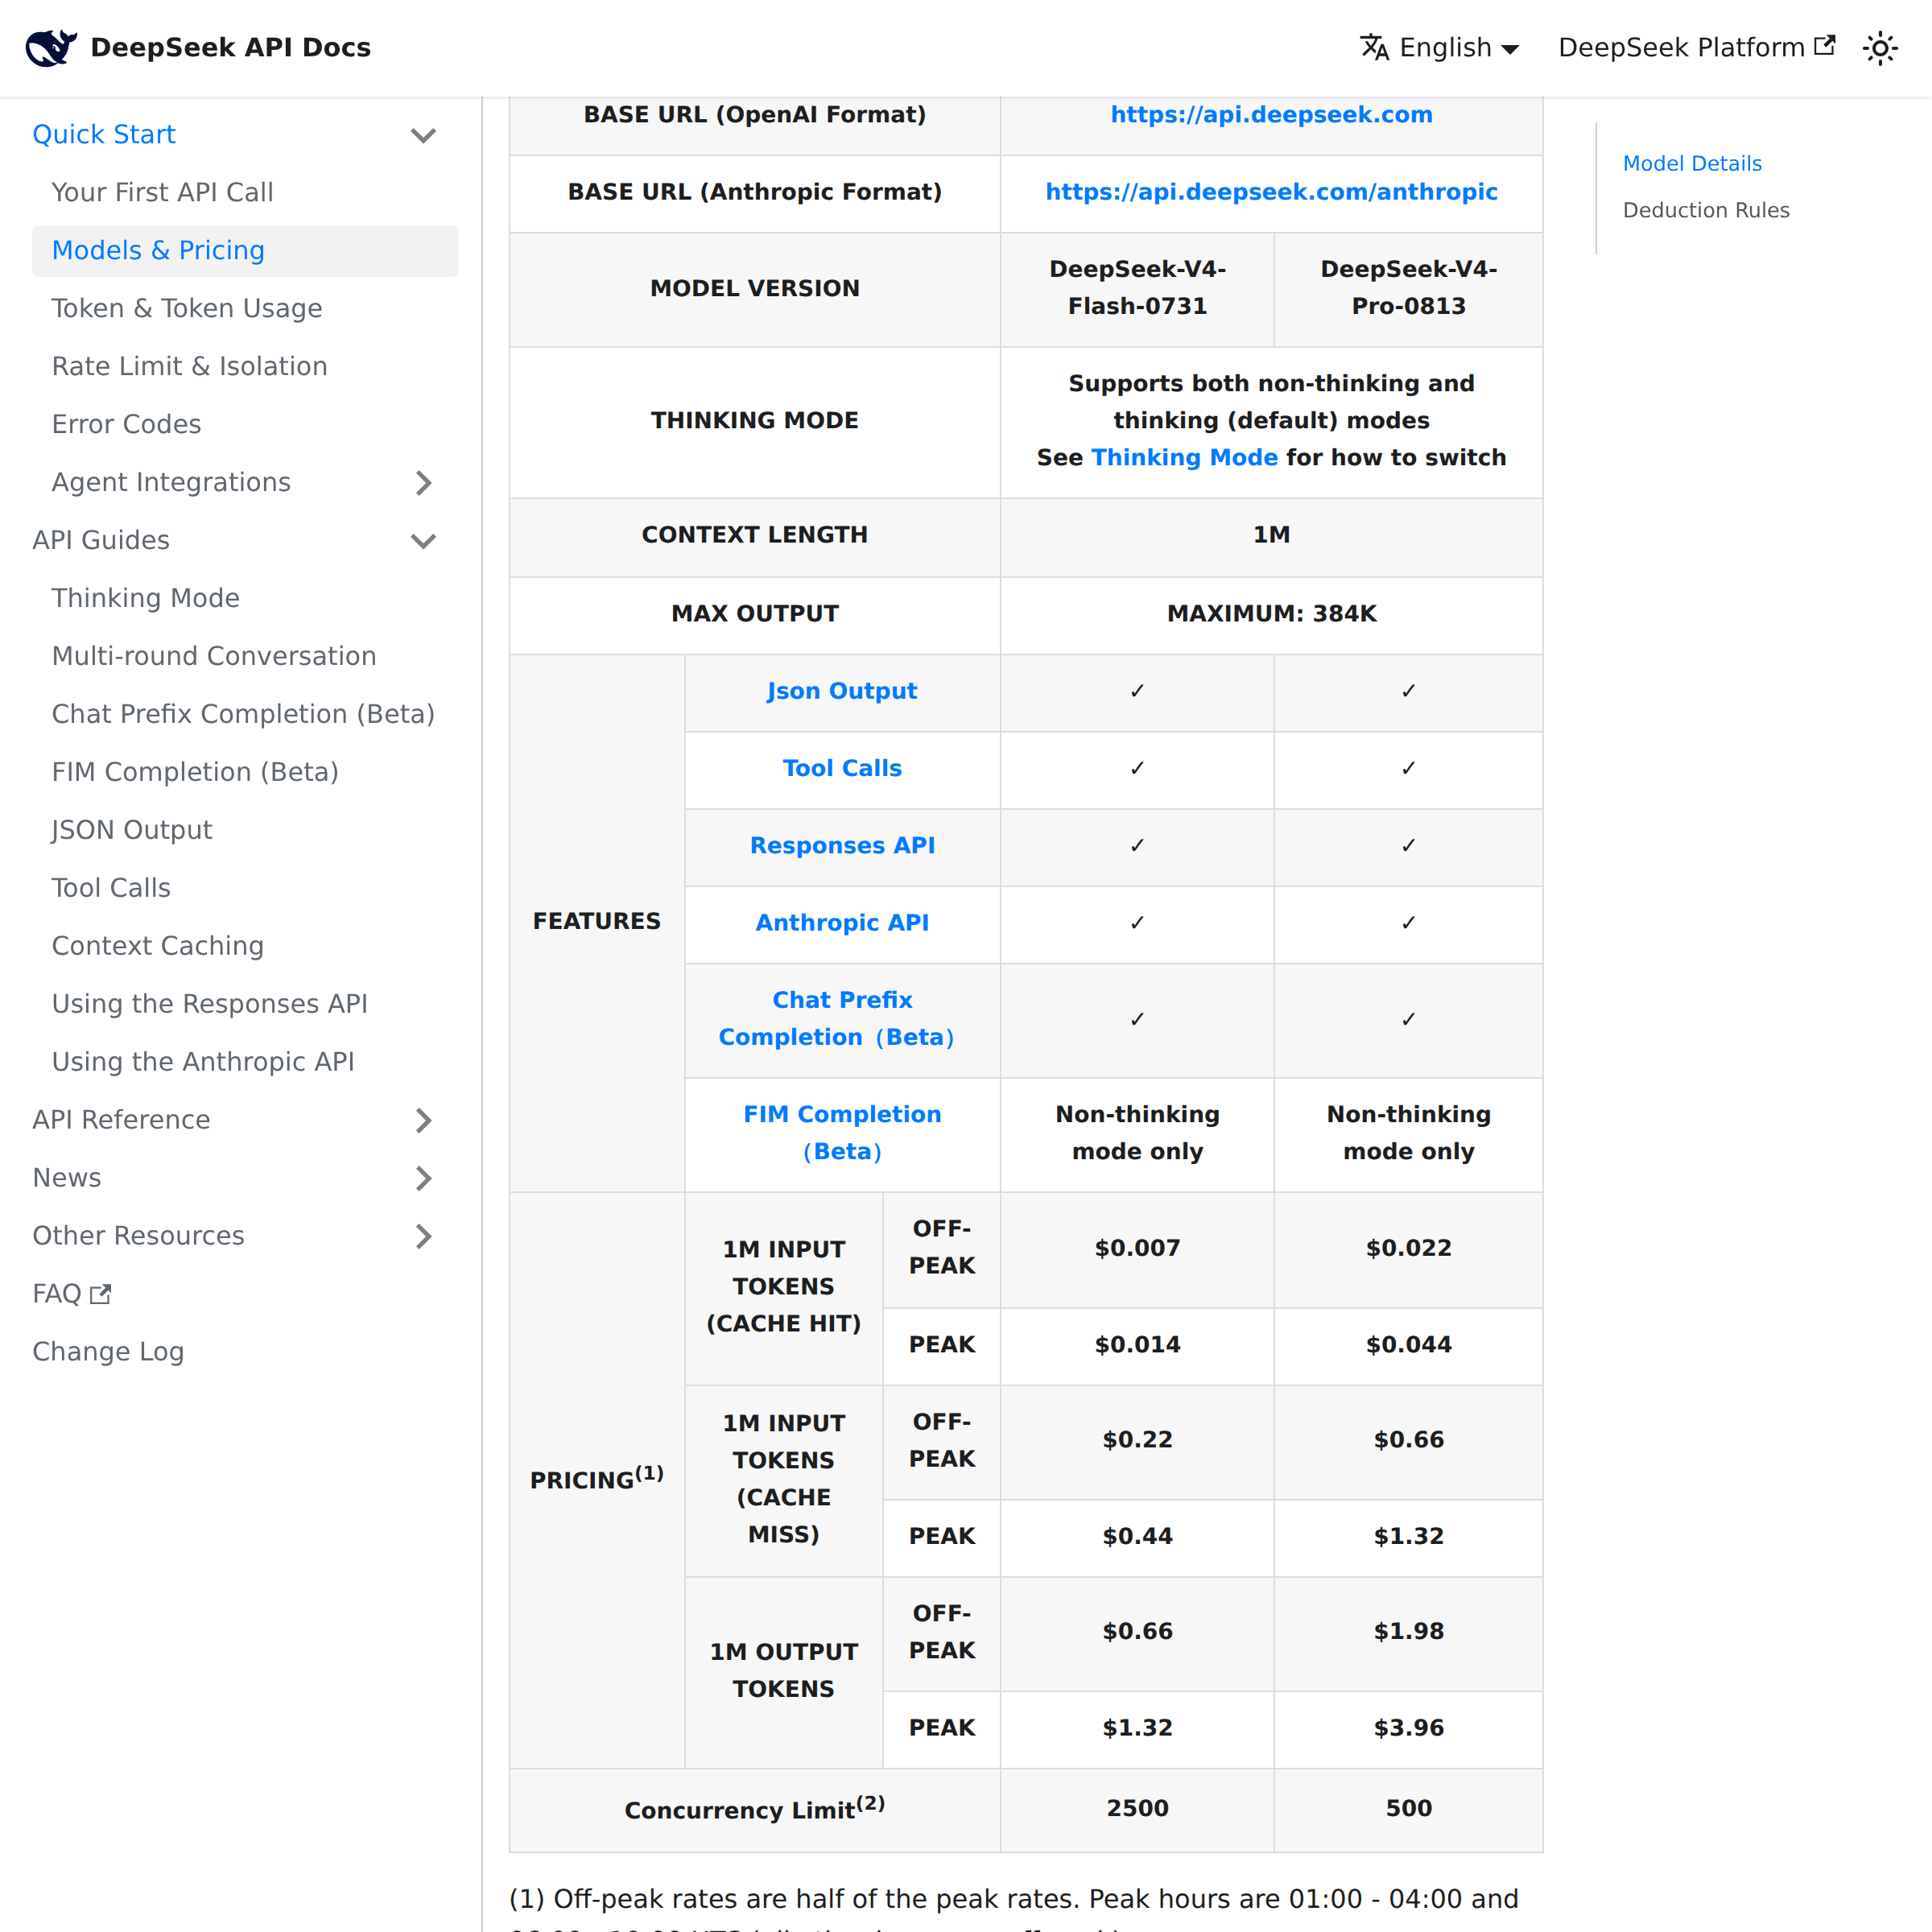Open JSON Output sidebar guide
The height and width of the screenshot is (1932, 1932).
point(131,830)
